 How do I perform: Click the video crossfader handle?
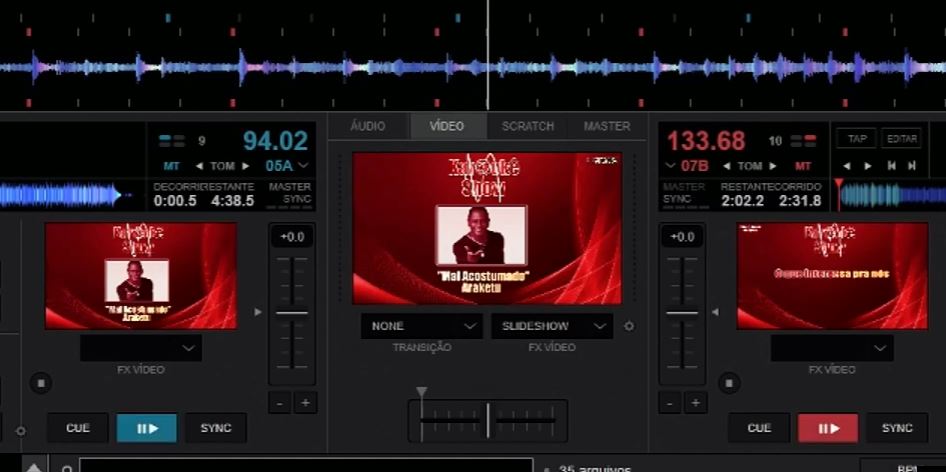click(488, 421)
